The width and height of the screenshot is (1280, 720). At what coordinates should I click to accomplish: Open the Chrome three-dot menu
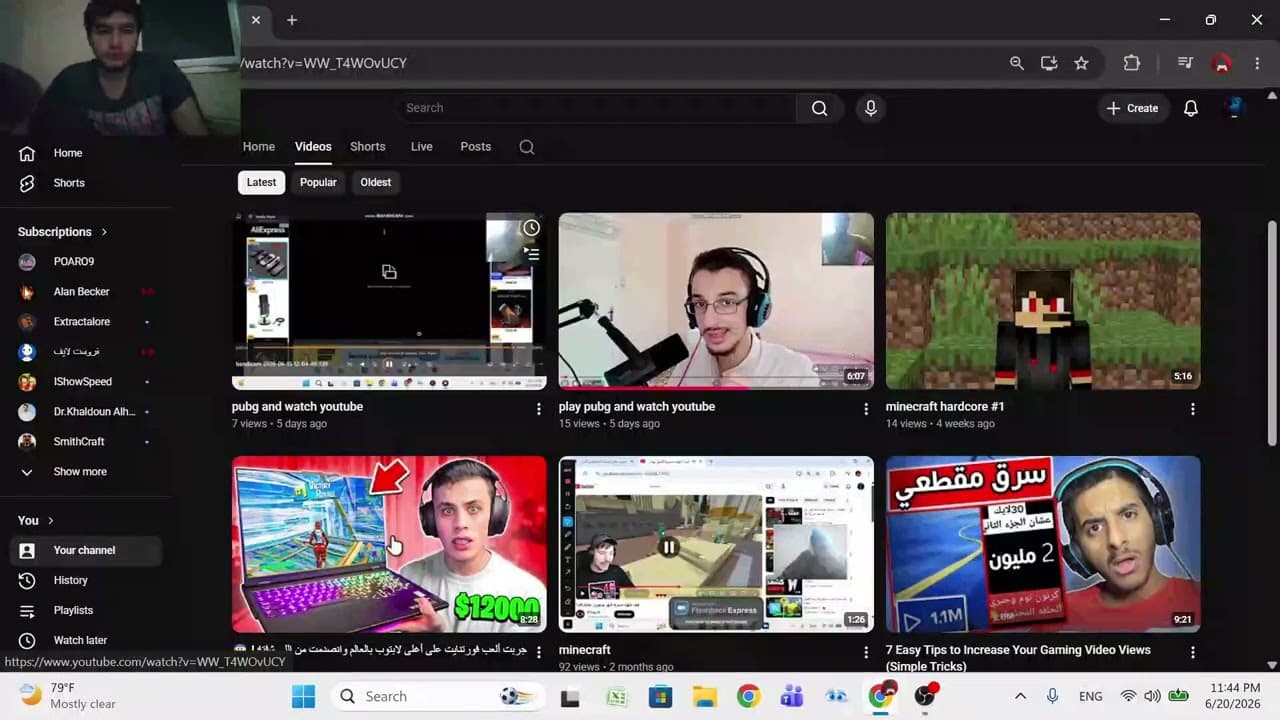(x=1257, y=63)
